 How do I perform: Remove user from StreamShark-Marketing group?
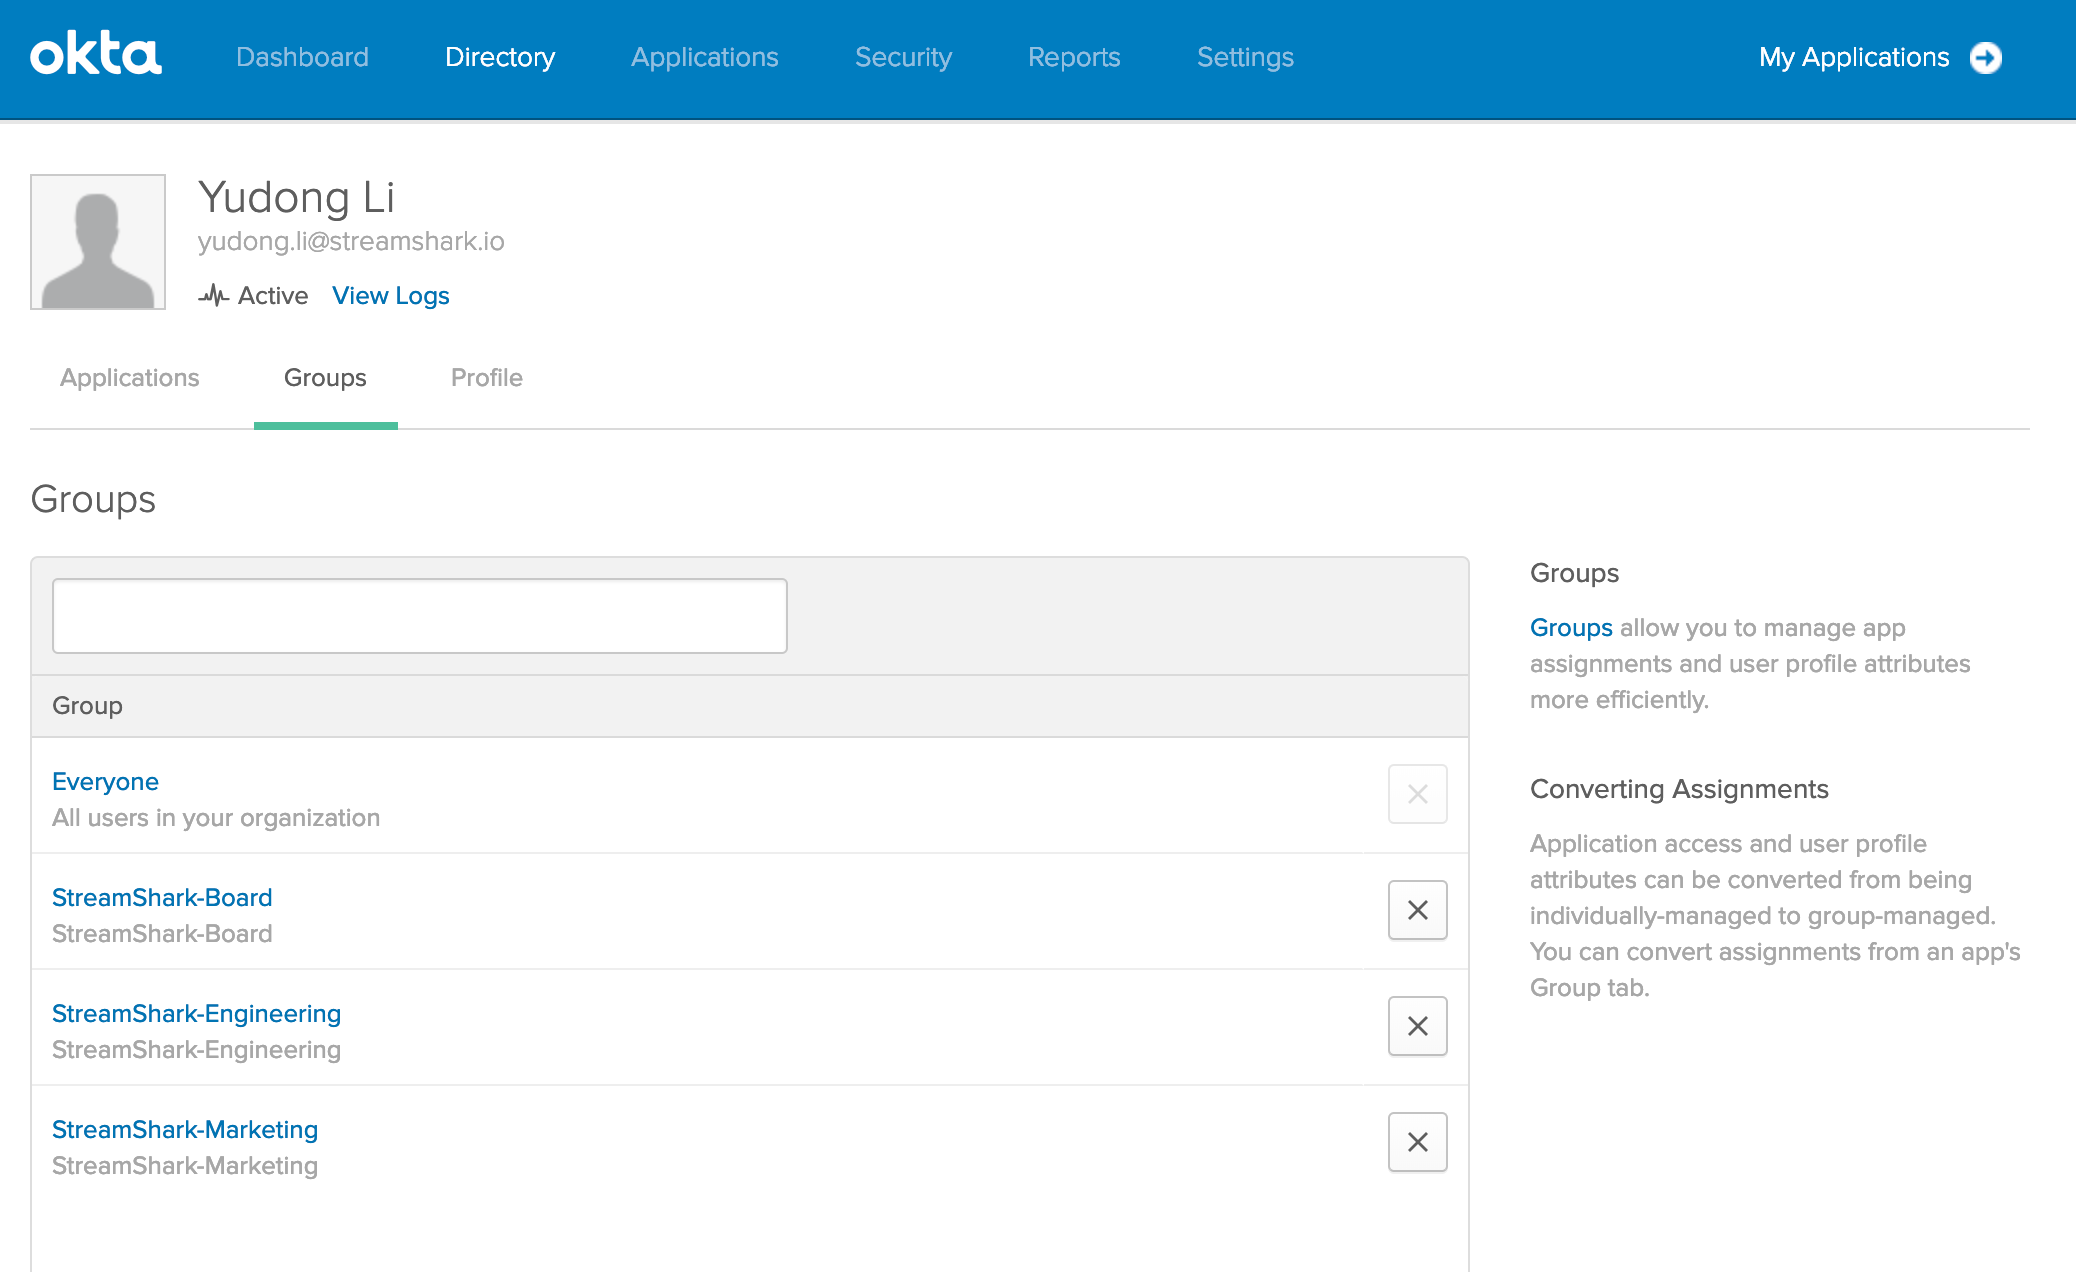1418,1142
